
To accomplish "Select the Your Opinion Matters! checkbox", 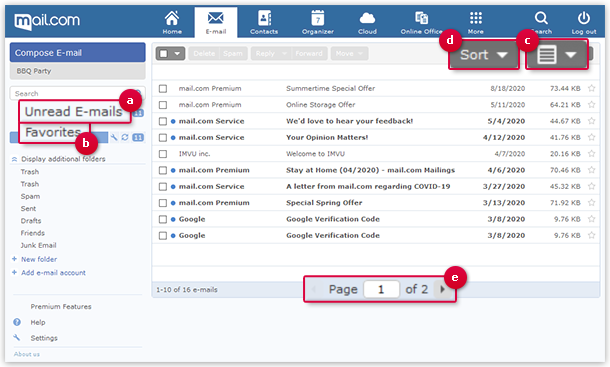I will click(163, 138).
